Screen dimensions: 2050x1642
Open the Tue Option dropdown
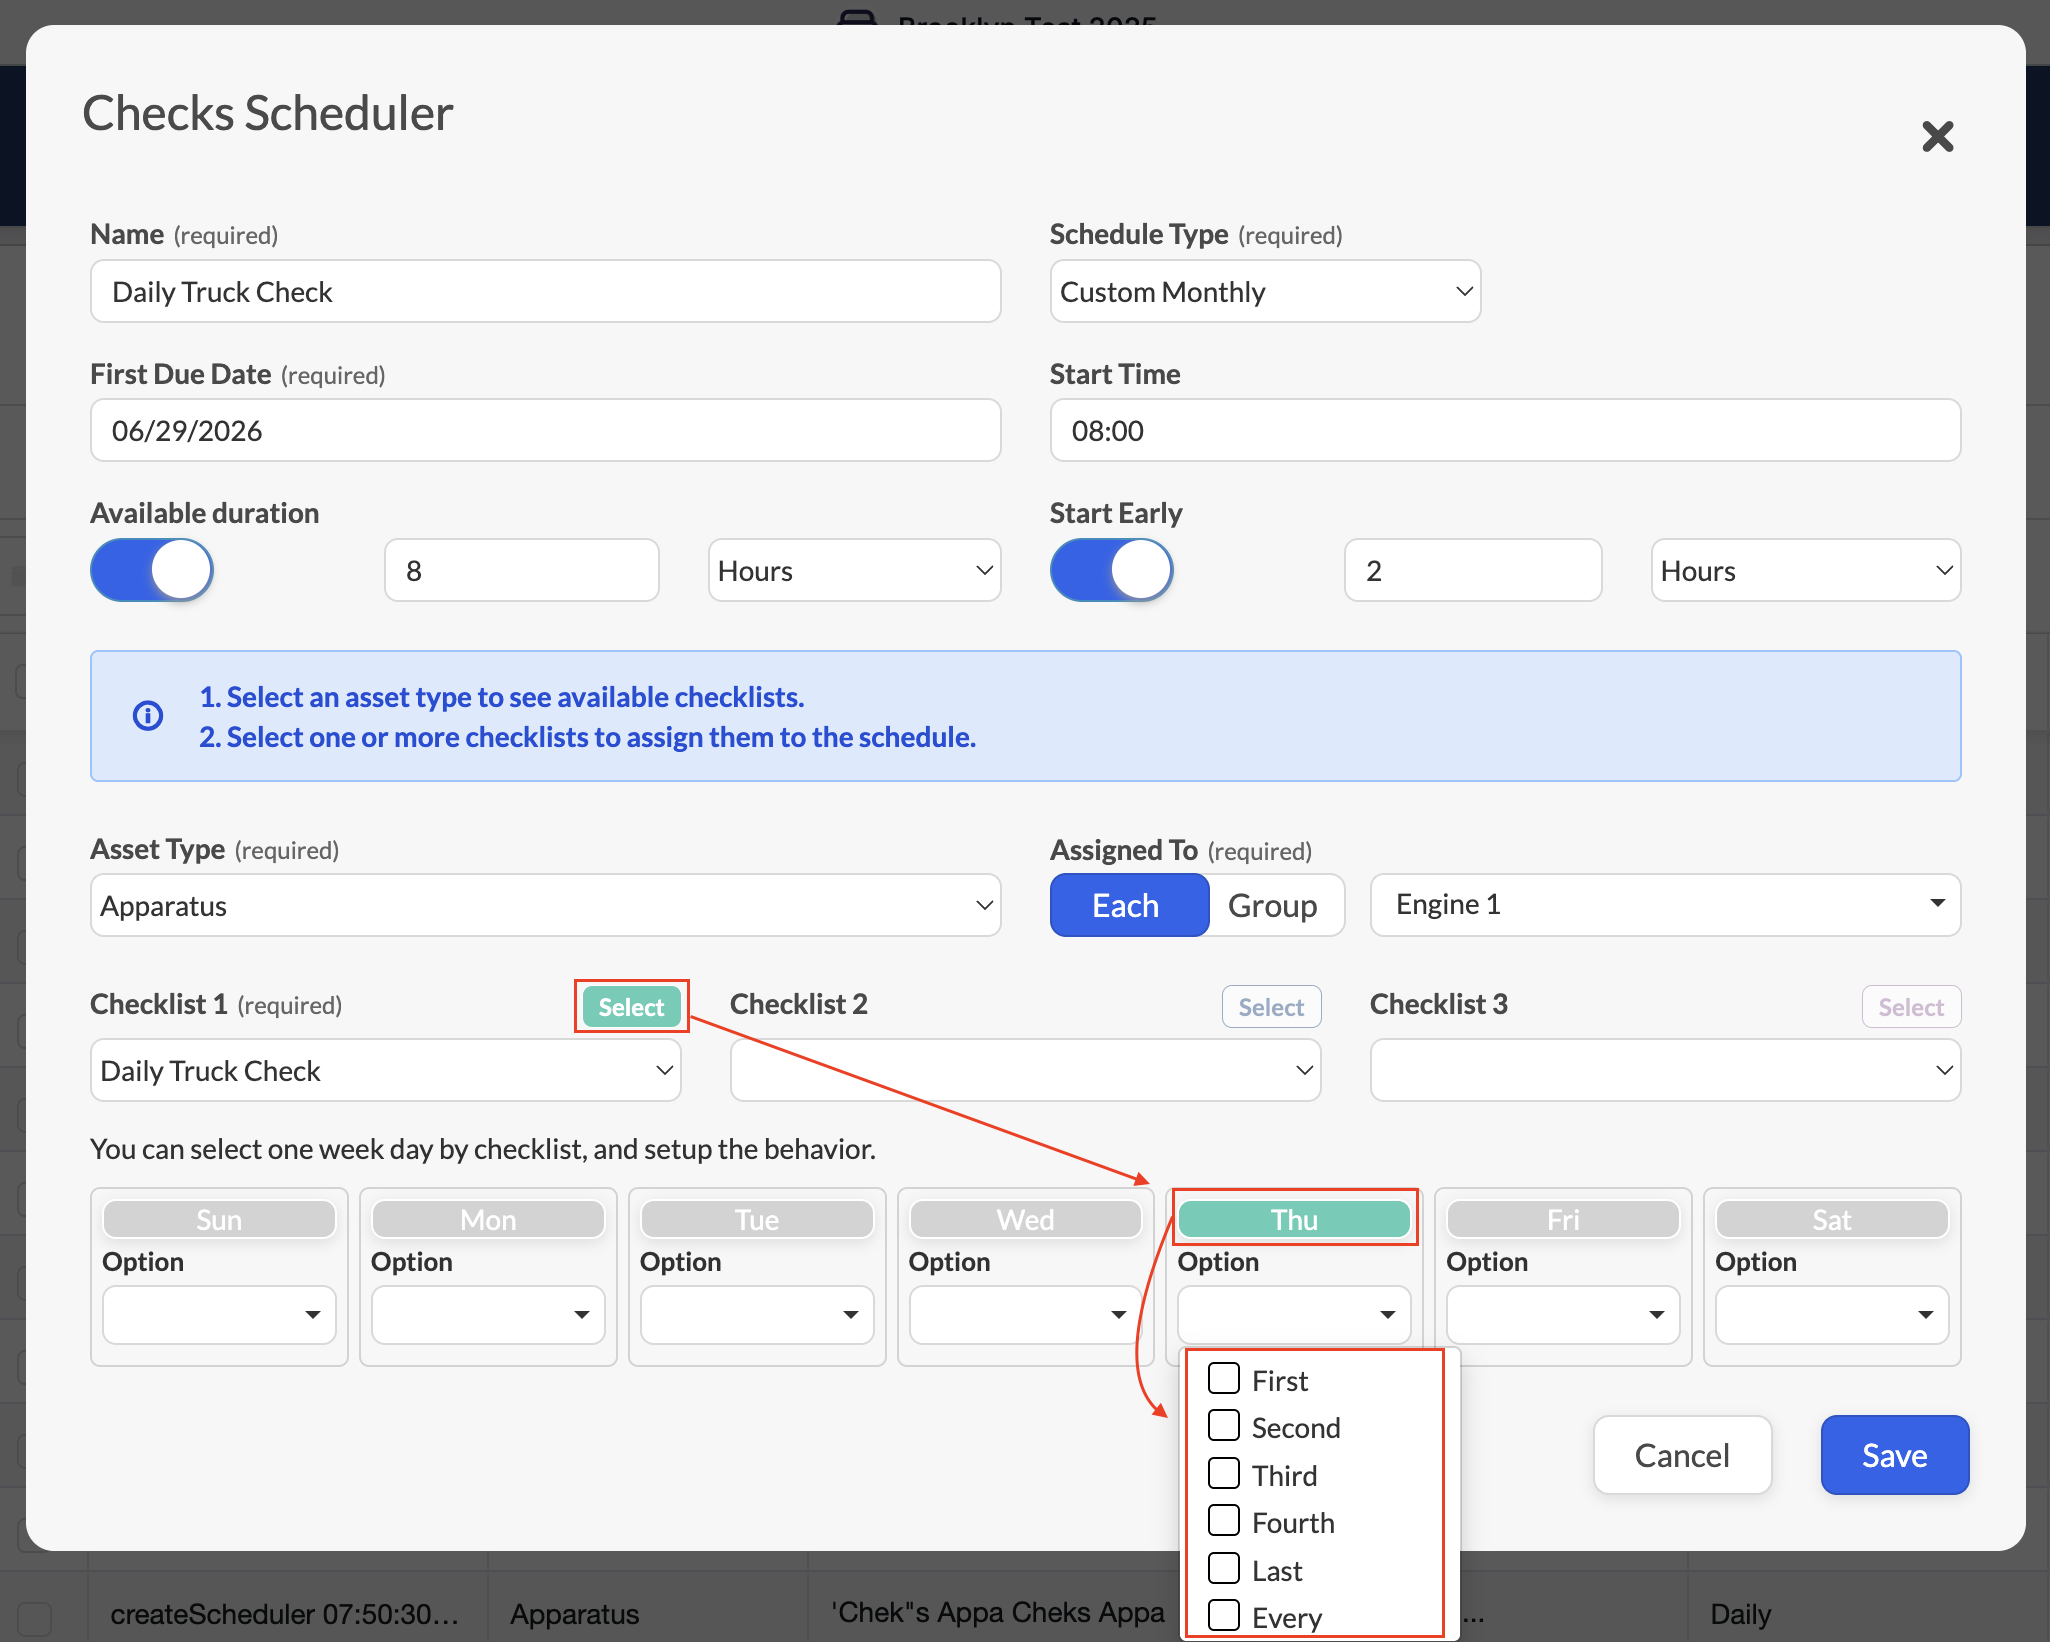757,1314
